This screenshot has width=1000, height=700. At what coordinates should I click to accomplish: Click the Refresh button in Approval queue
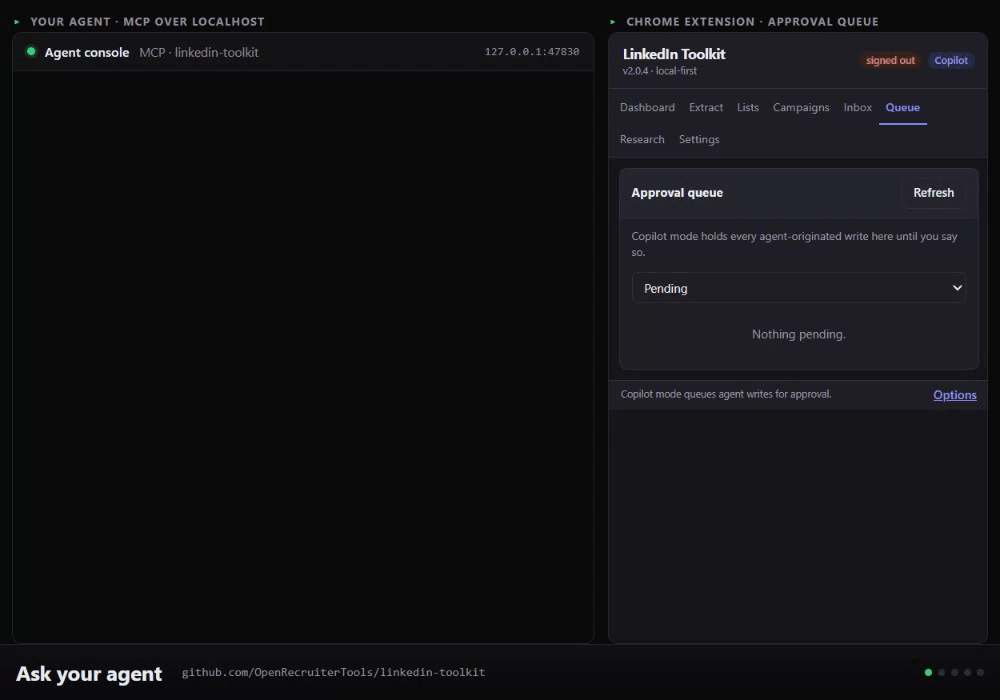point(933,193)
